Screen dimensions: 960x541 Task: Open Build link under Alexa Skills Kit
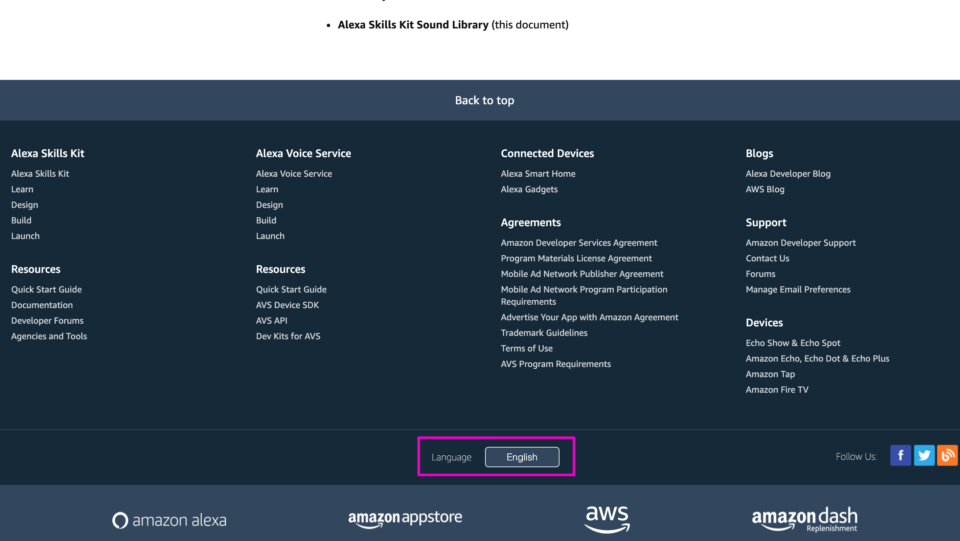[21, 220]
